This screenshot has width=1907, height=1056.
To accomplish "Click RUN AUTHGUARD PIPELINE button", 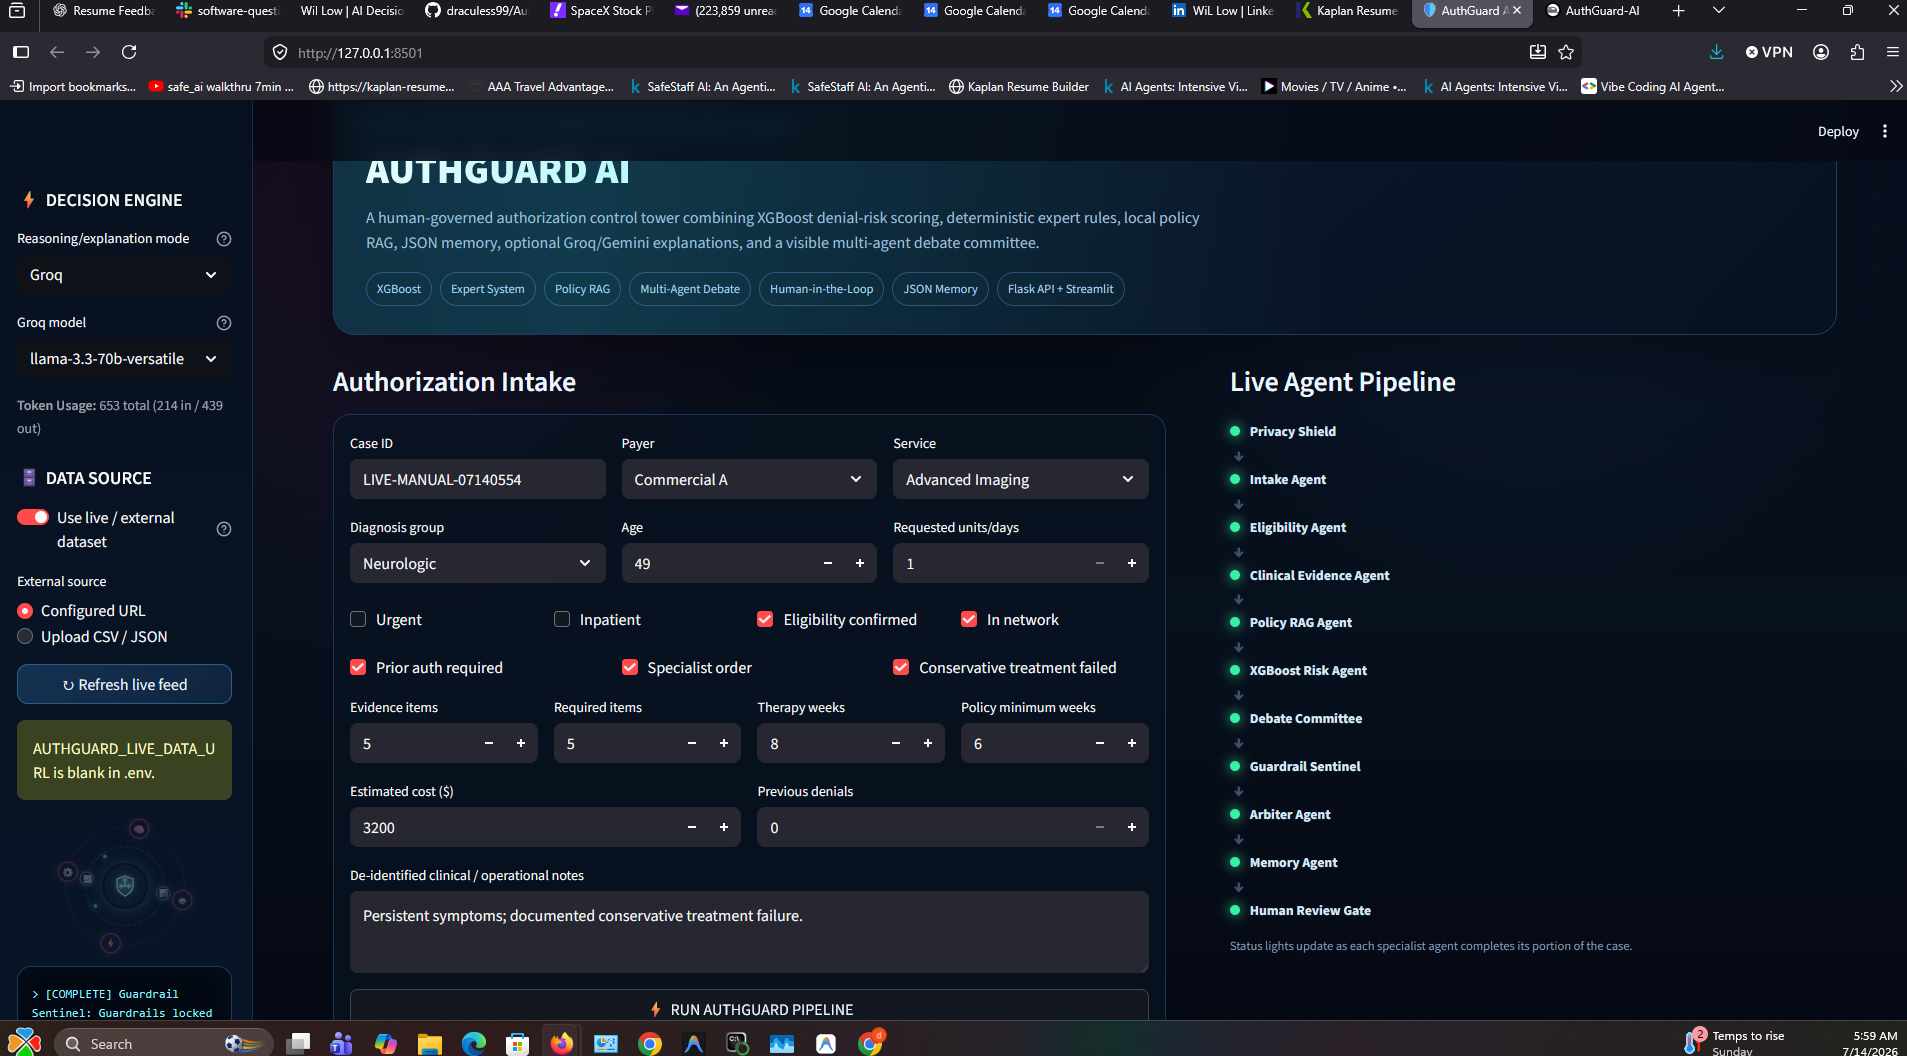I will click(x=749, y=1008).
